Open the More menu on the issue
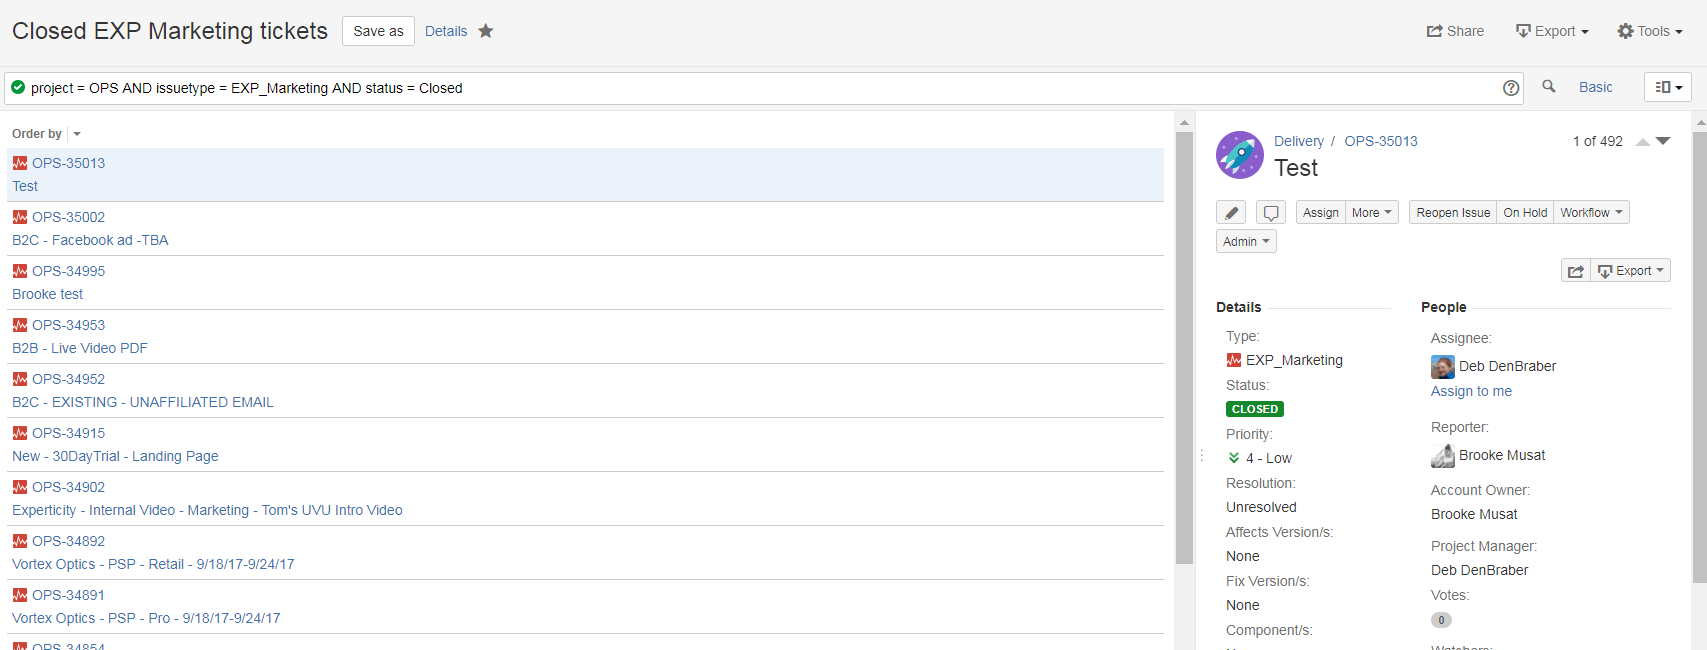 [x=1371, y=212]
